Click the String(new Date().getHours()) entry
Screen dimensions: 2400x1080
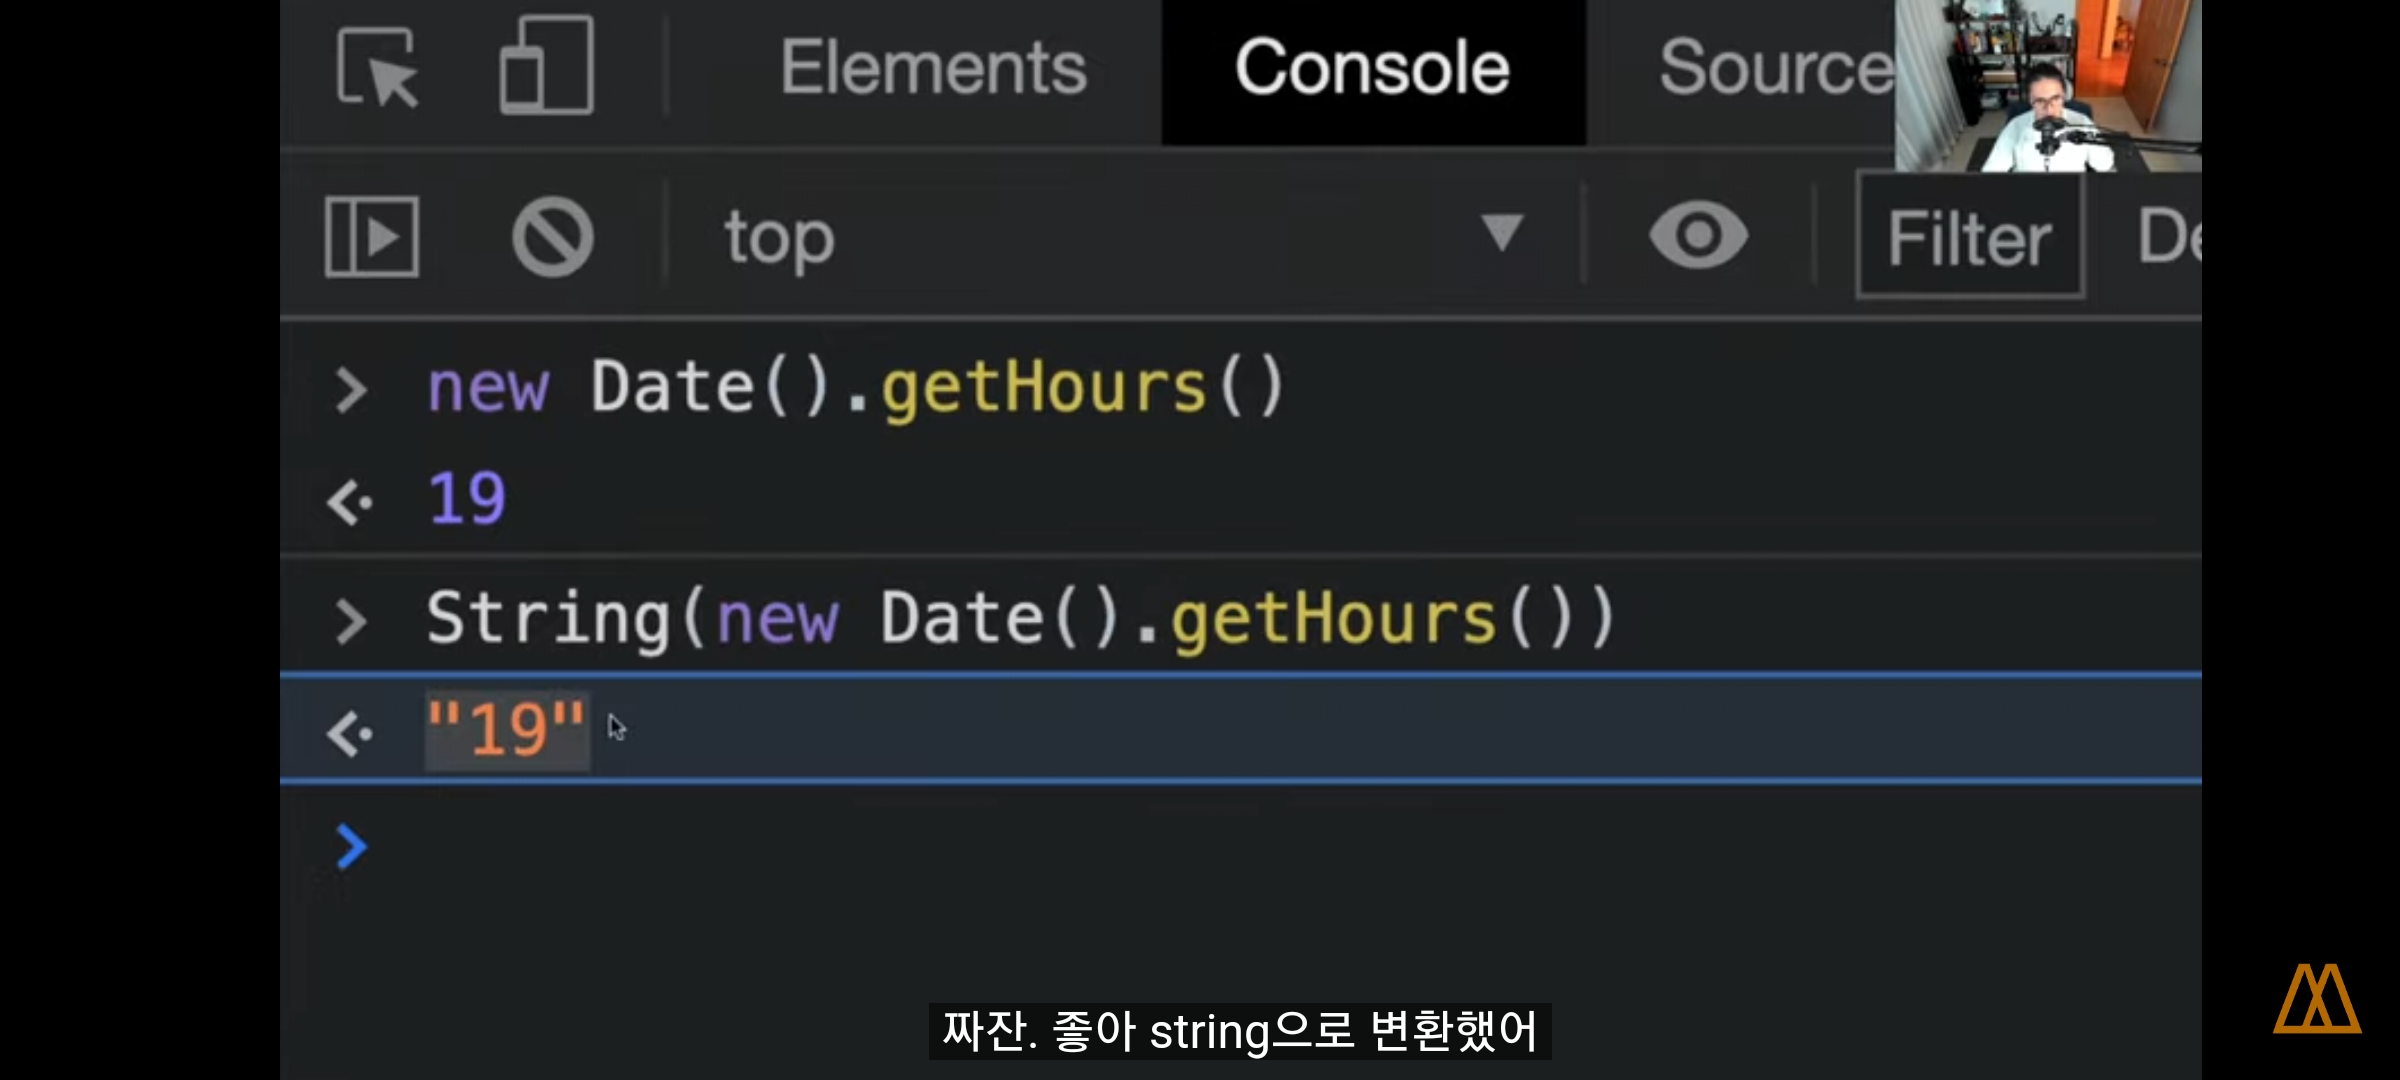click(1020, 618)
